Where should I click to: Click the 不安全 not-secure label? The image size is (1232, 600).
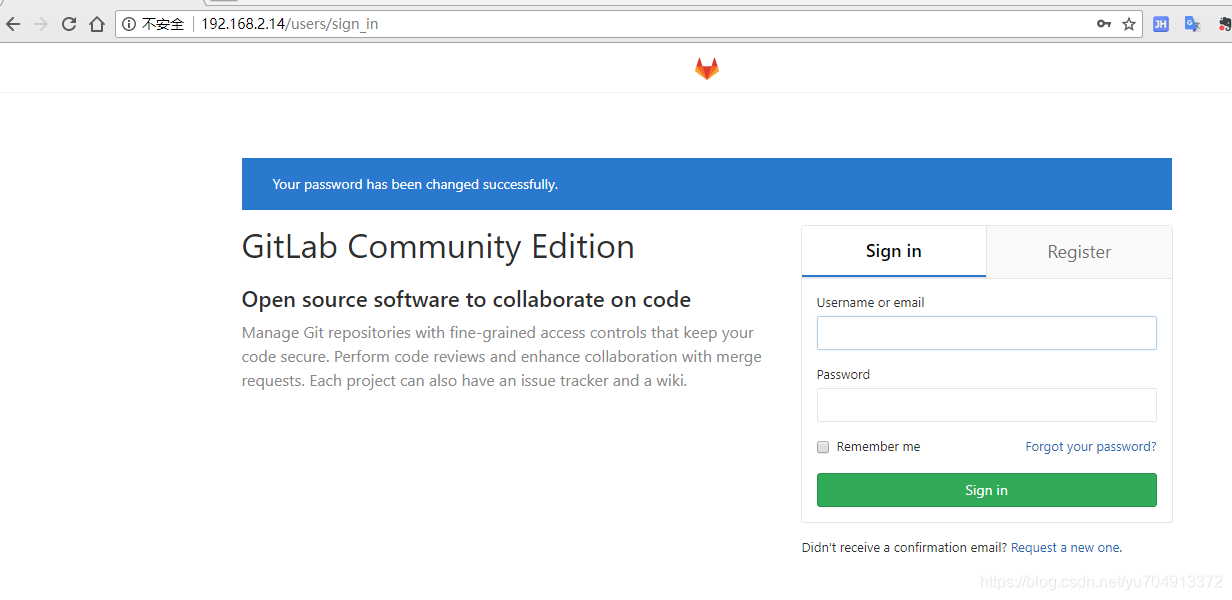click(x=163, y=24)
